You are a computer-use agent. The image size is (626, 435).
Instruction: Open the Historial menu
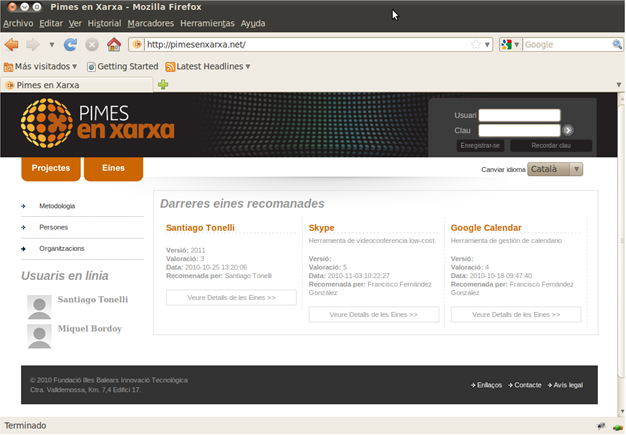pos(104,23)
